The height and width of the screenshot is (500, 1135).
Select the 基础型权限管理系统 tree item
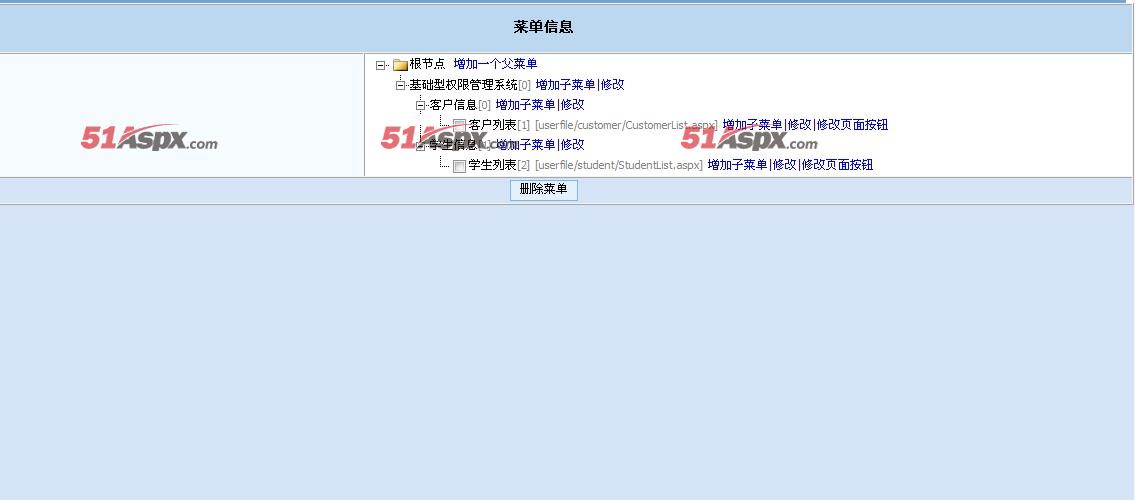click(x=463, y=85)
